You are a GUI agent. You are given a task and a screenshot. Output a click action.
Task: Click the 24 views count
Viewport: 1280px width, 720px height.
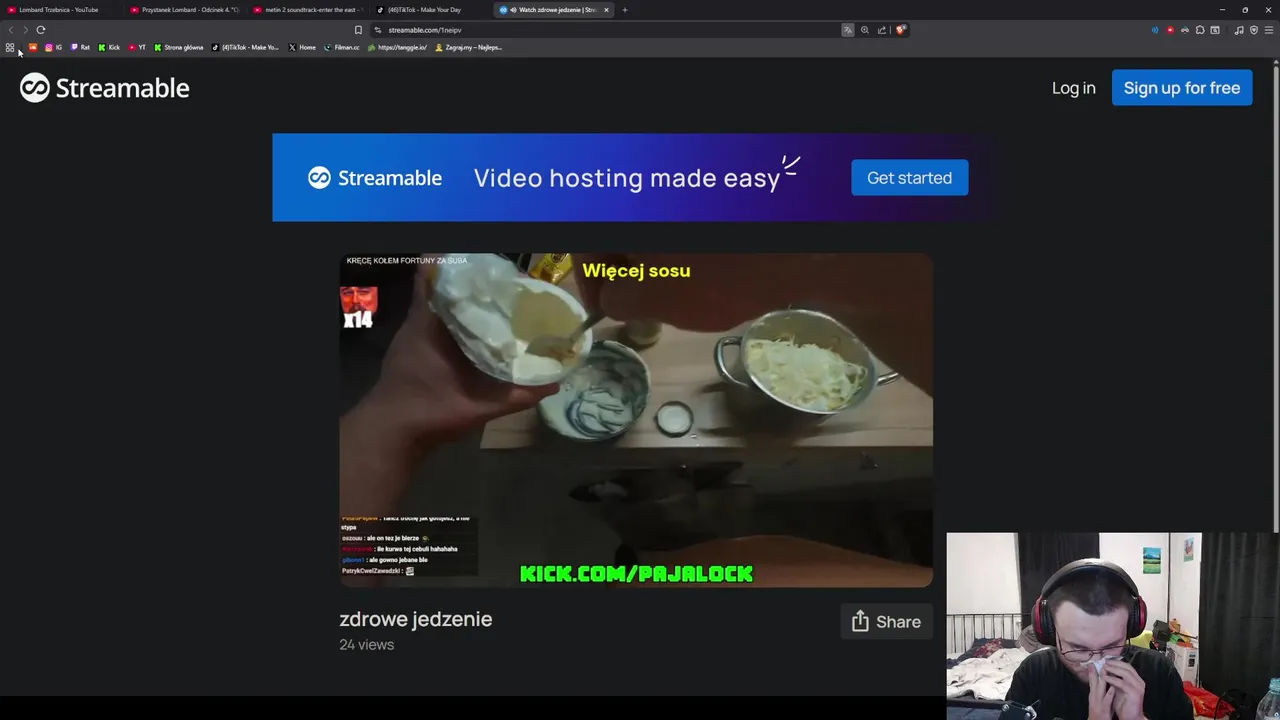click(x=366, y=645)
